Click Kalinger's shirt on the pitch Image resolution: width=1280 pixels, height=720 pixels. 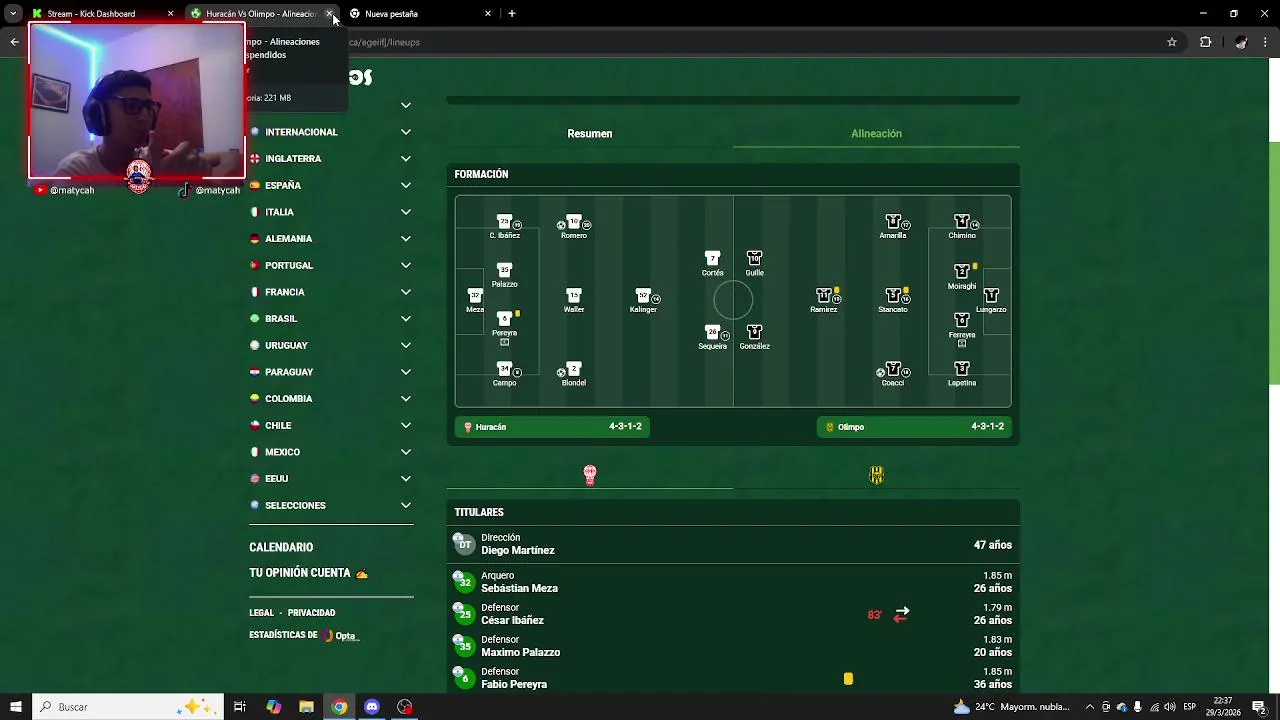click(x=643, y=296)
